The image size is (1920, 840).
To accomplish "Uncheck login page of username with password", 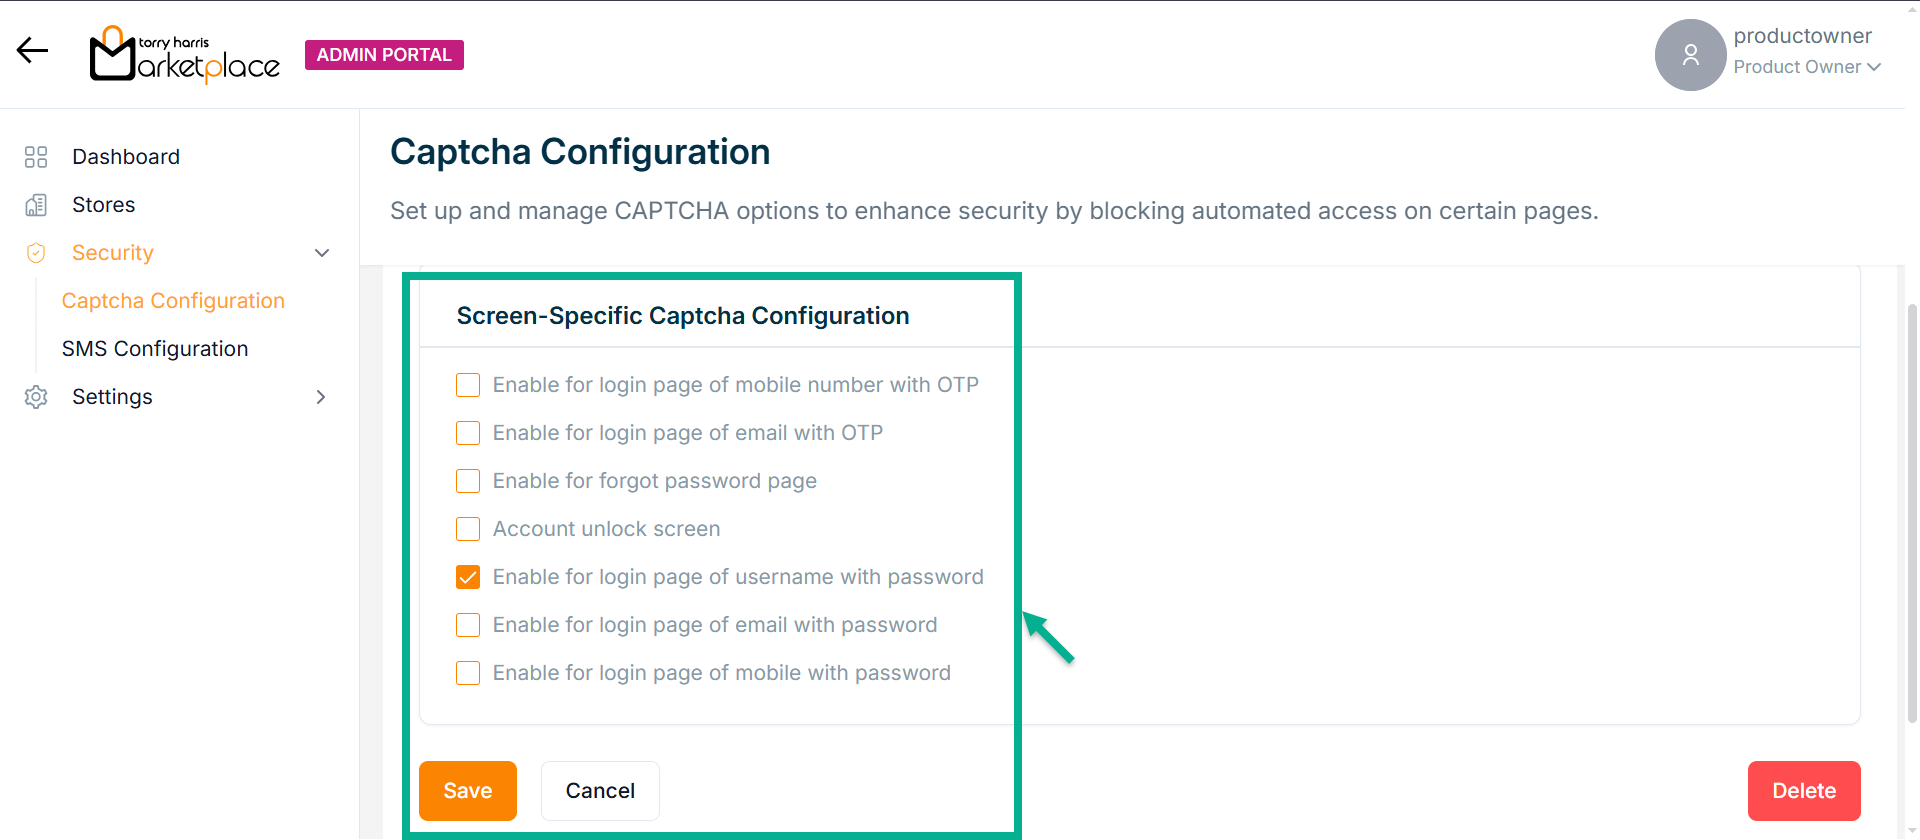I will [468, 577].
